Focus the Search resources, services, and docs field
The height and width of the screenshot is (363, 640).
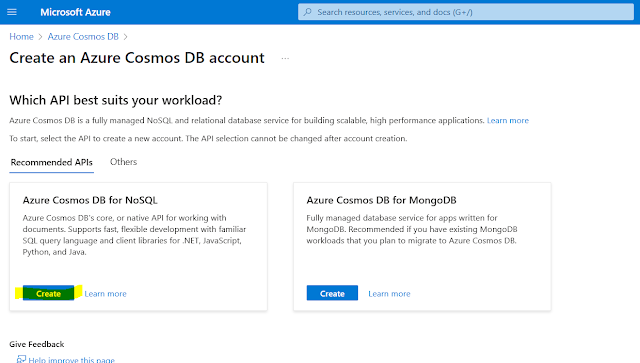click(x=466, y=12)
